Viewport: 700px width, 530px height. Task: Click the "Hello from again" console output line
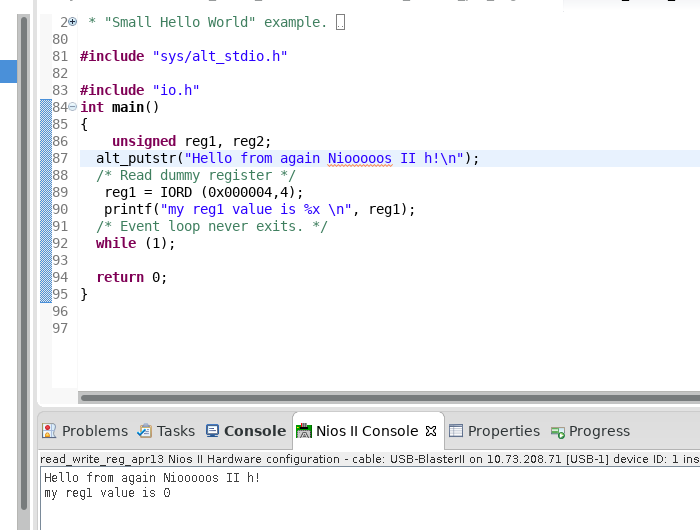[x=151, y=478]
